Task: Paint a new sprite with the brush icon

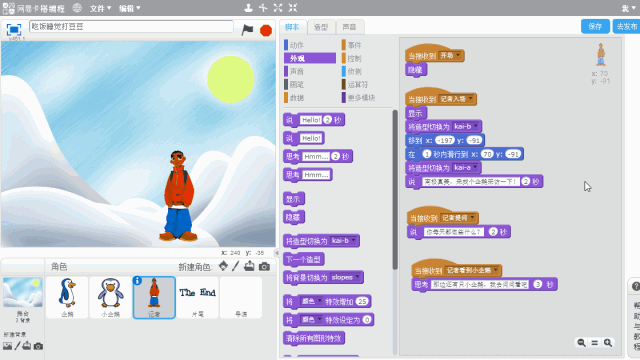Action: (x=236, y=266)
